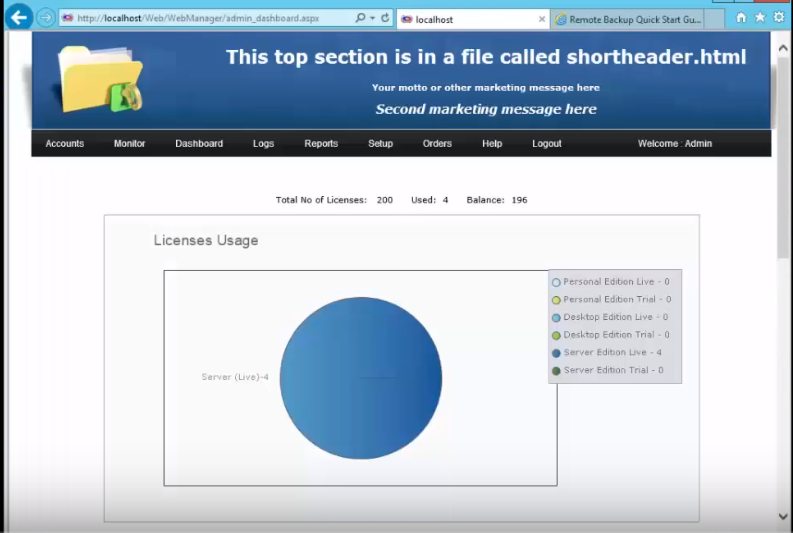
Task: Click the Your motto marketing message text
Action: (486, 87)
